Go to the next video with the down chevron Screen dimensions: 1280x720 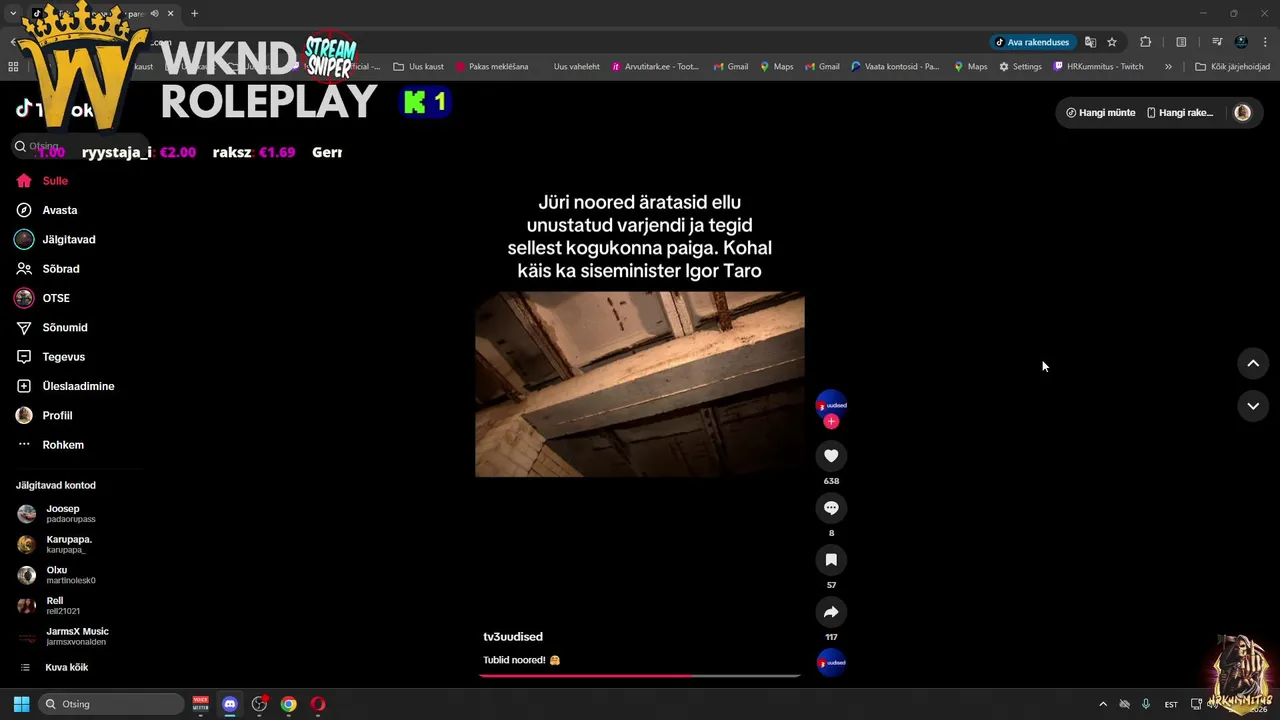coord(1253,406)
